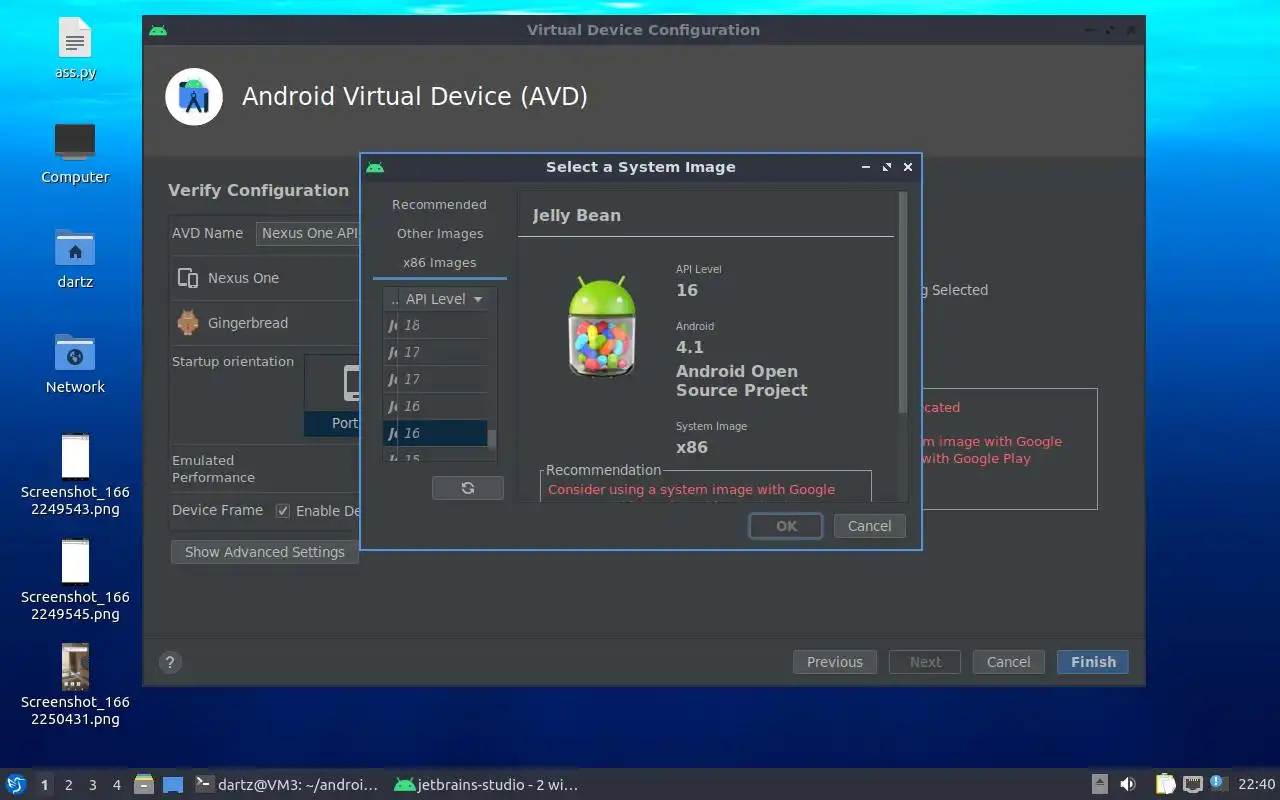This screenshot has width=1280, height=800.
Task: Select Screenshot_1662250431.png on desktop
Action: point(75,685)
